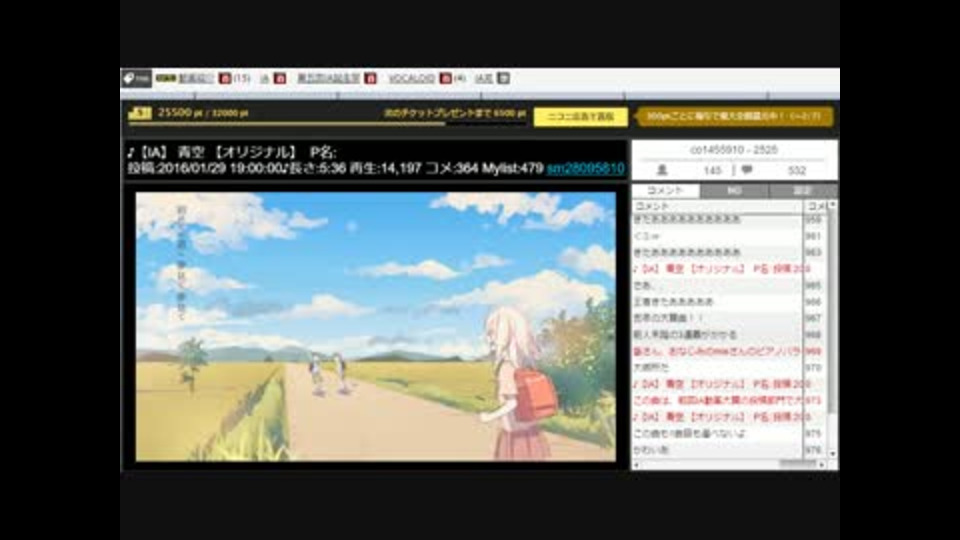This screenshot has width=960, height=540.
Task: Select comment row number 959
Action: (729, 219)
